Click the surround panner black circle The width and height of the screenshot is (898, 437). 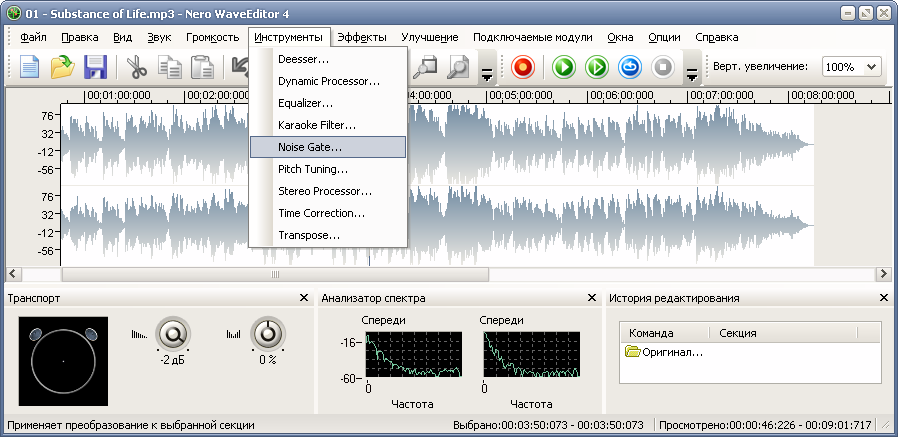(x=63, y=361)
